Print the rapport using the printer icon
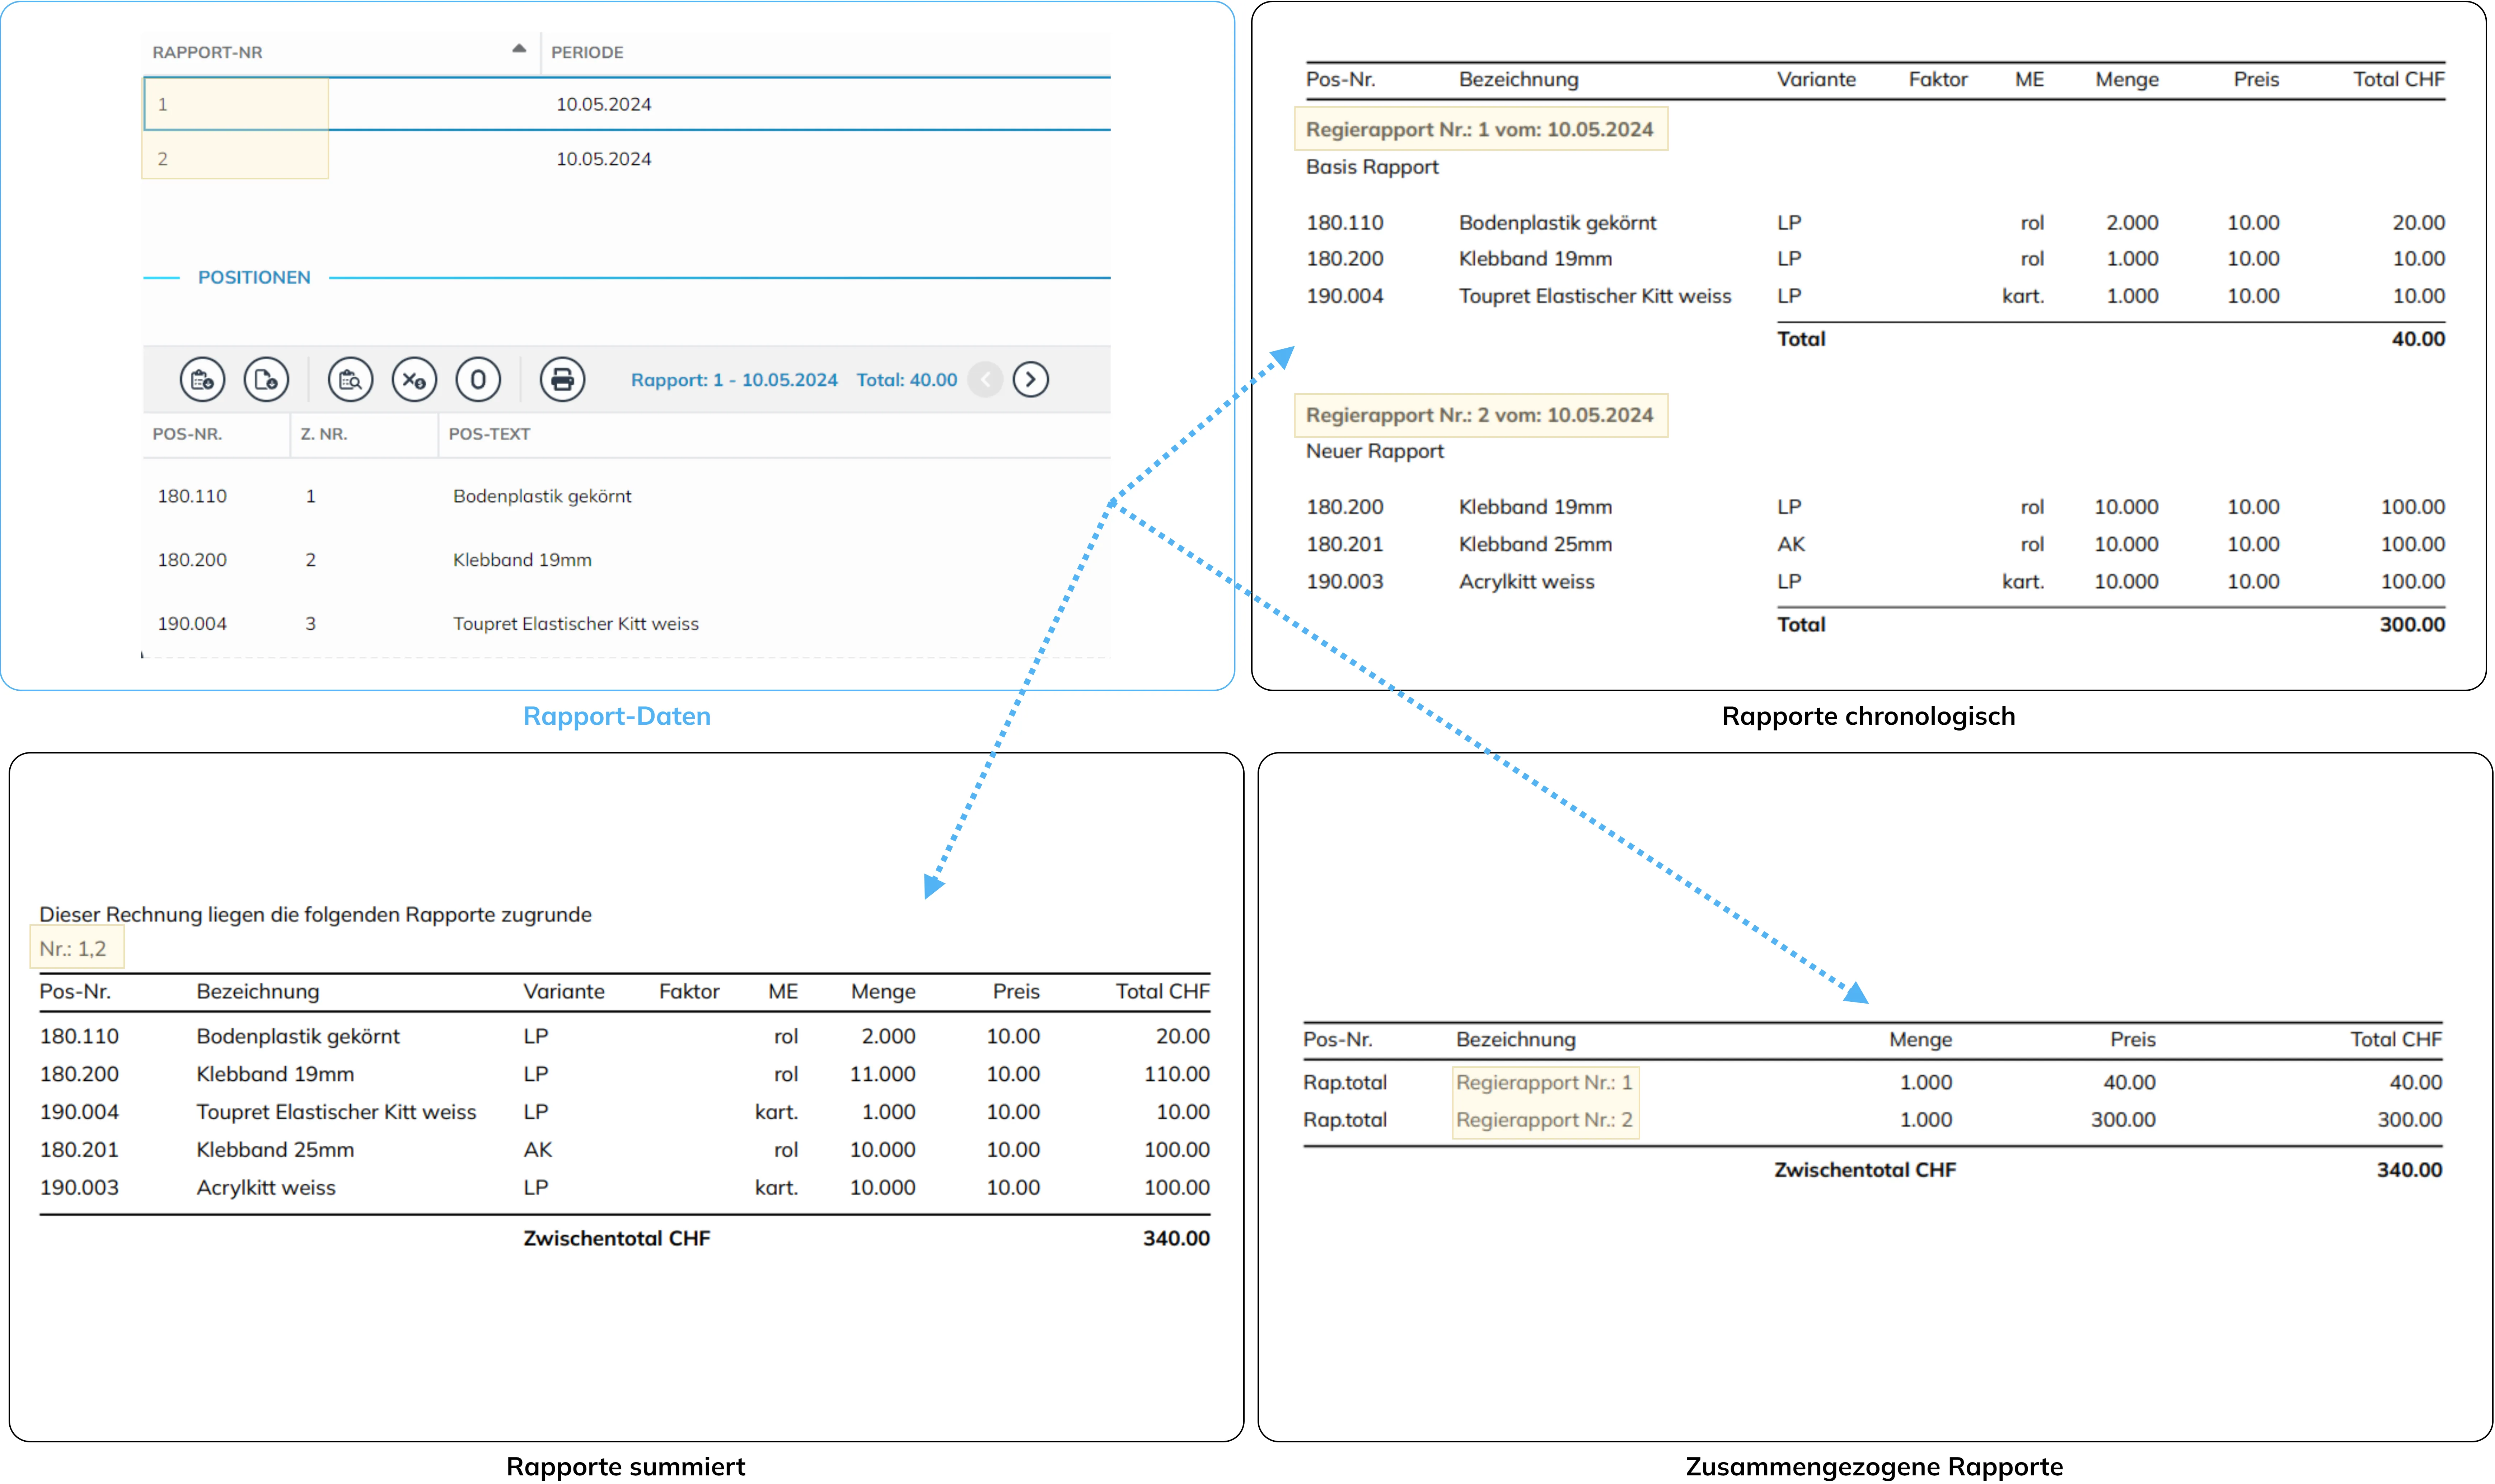Image resolution: width=2495 pixels, height=1484 pixels. tap(563, 380)
